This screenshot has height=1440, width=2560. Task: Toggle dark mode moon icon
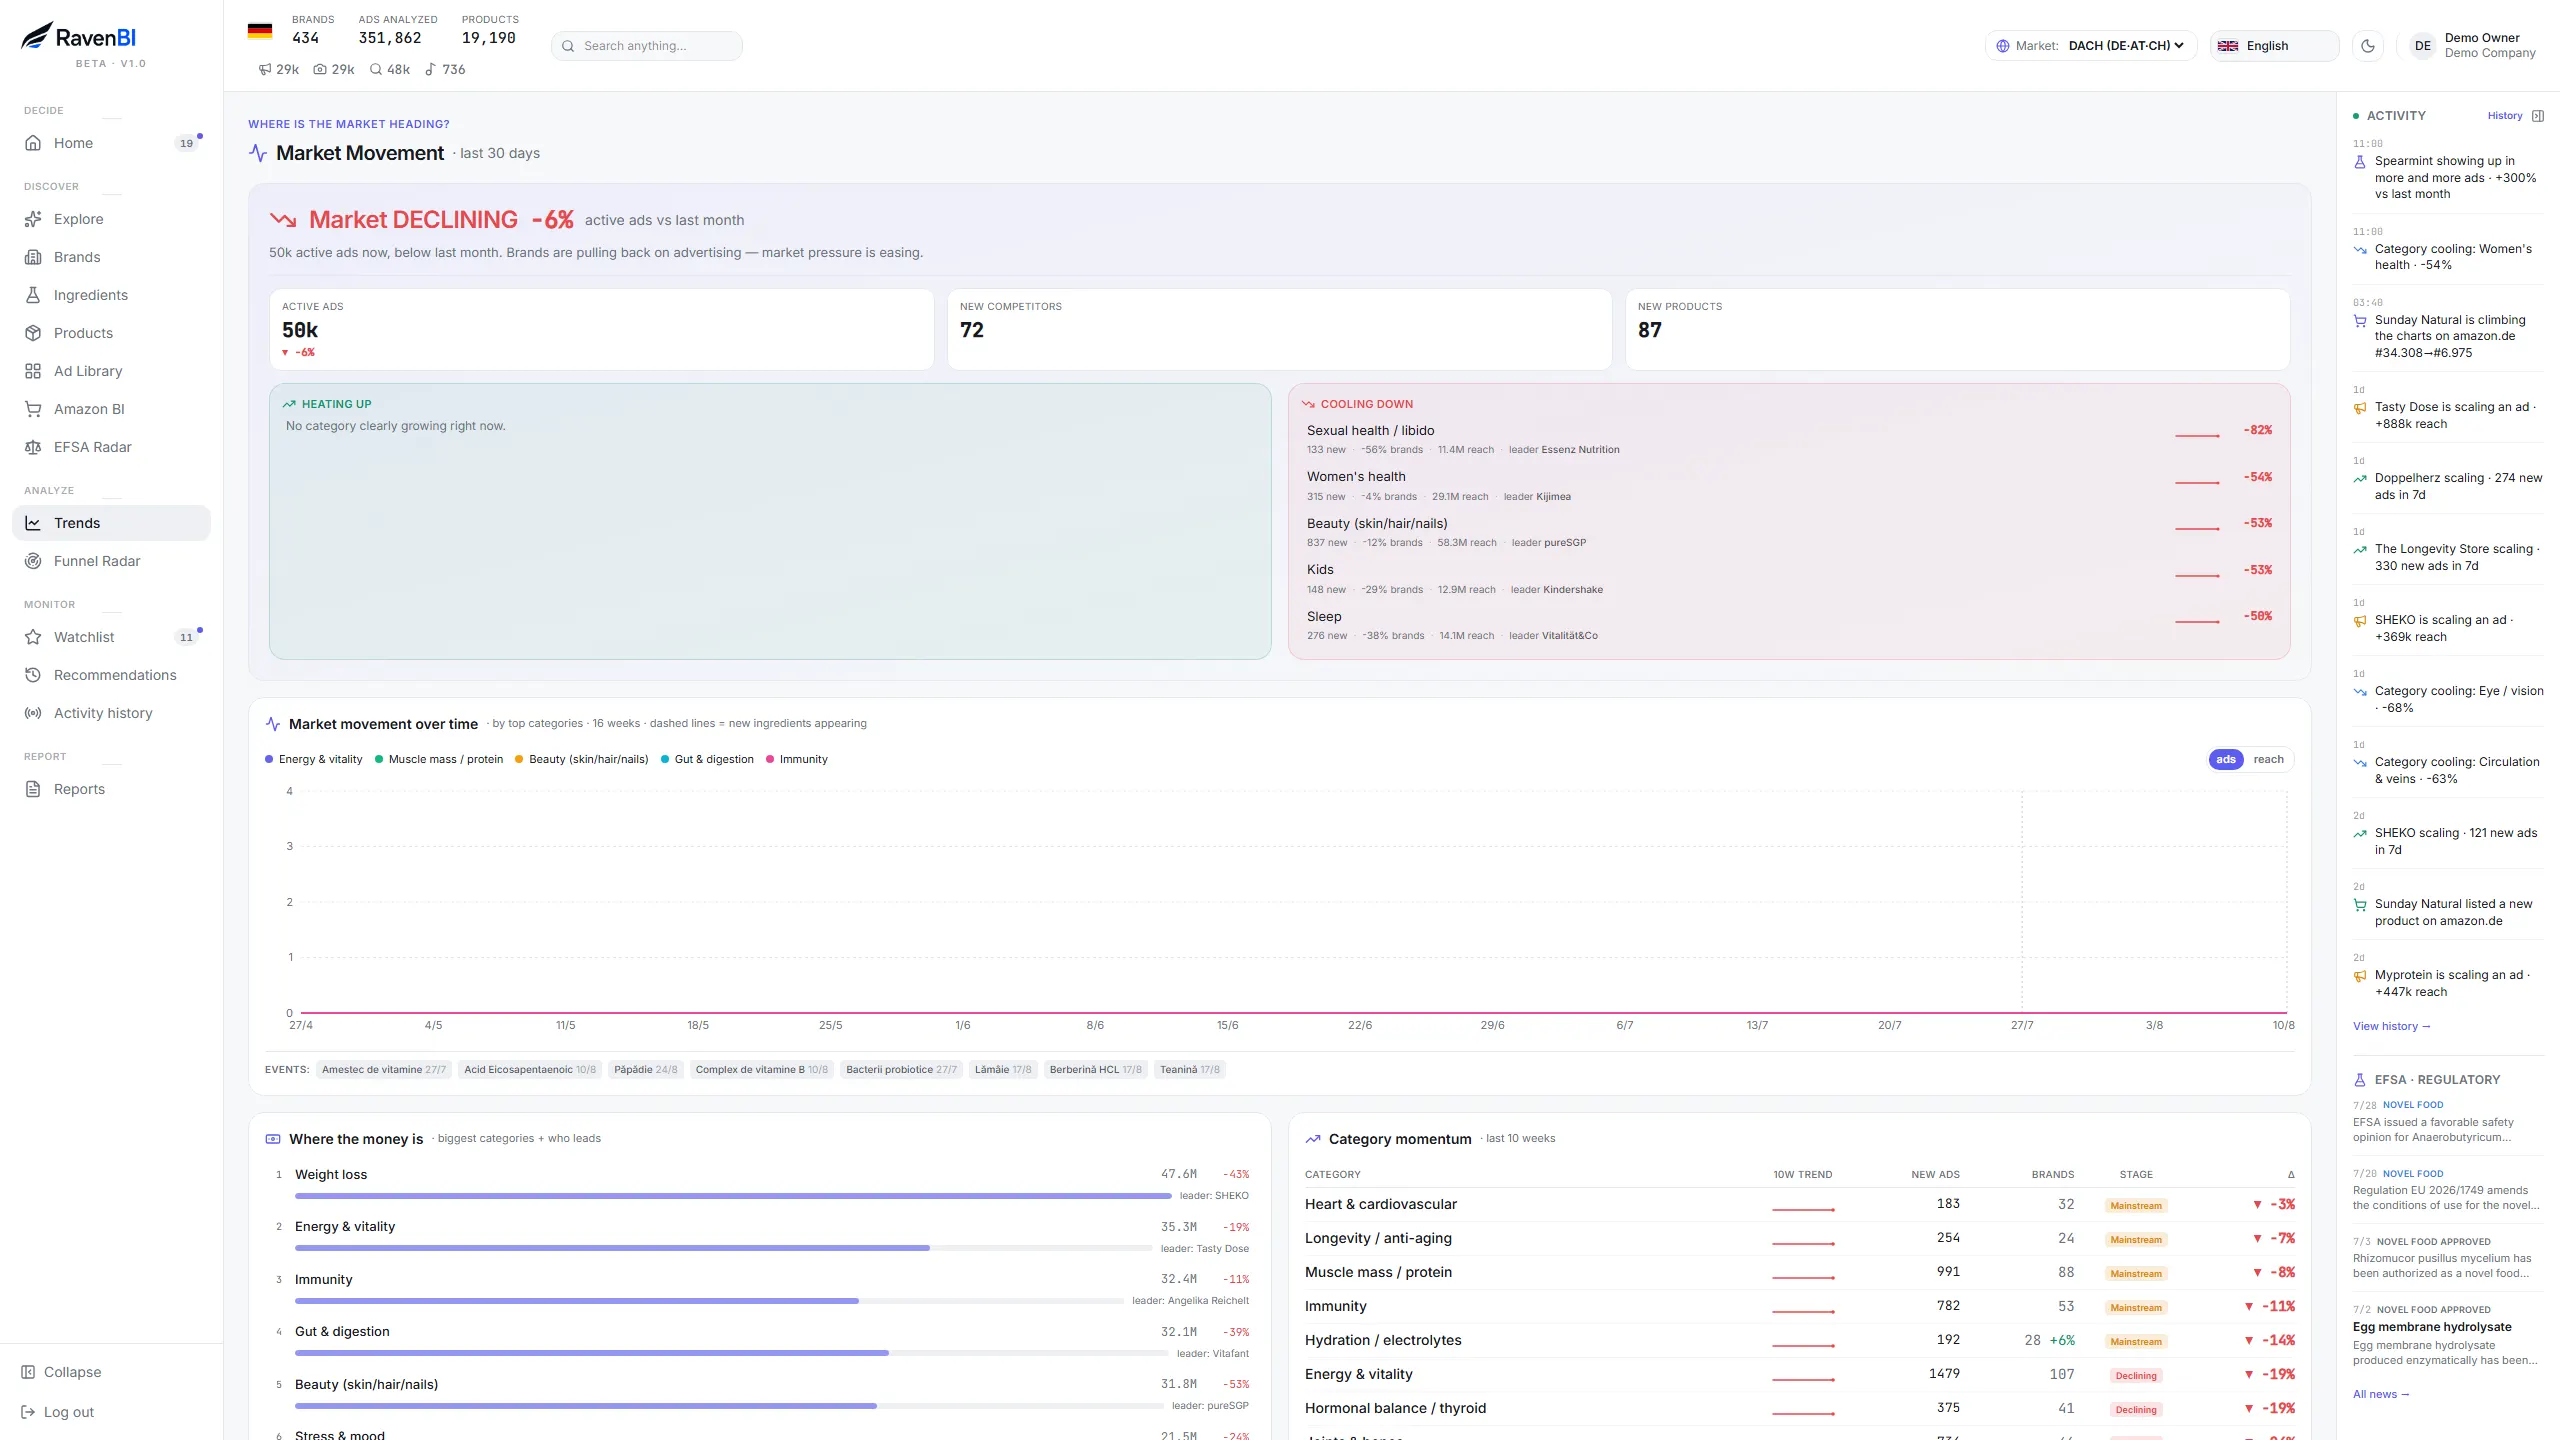(x=2368, y=46)
